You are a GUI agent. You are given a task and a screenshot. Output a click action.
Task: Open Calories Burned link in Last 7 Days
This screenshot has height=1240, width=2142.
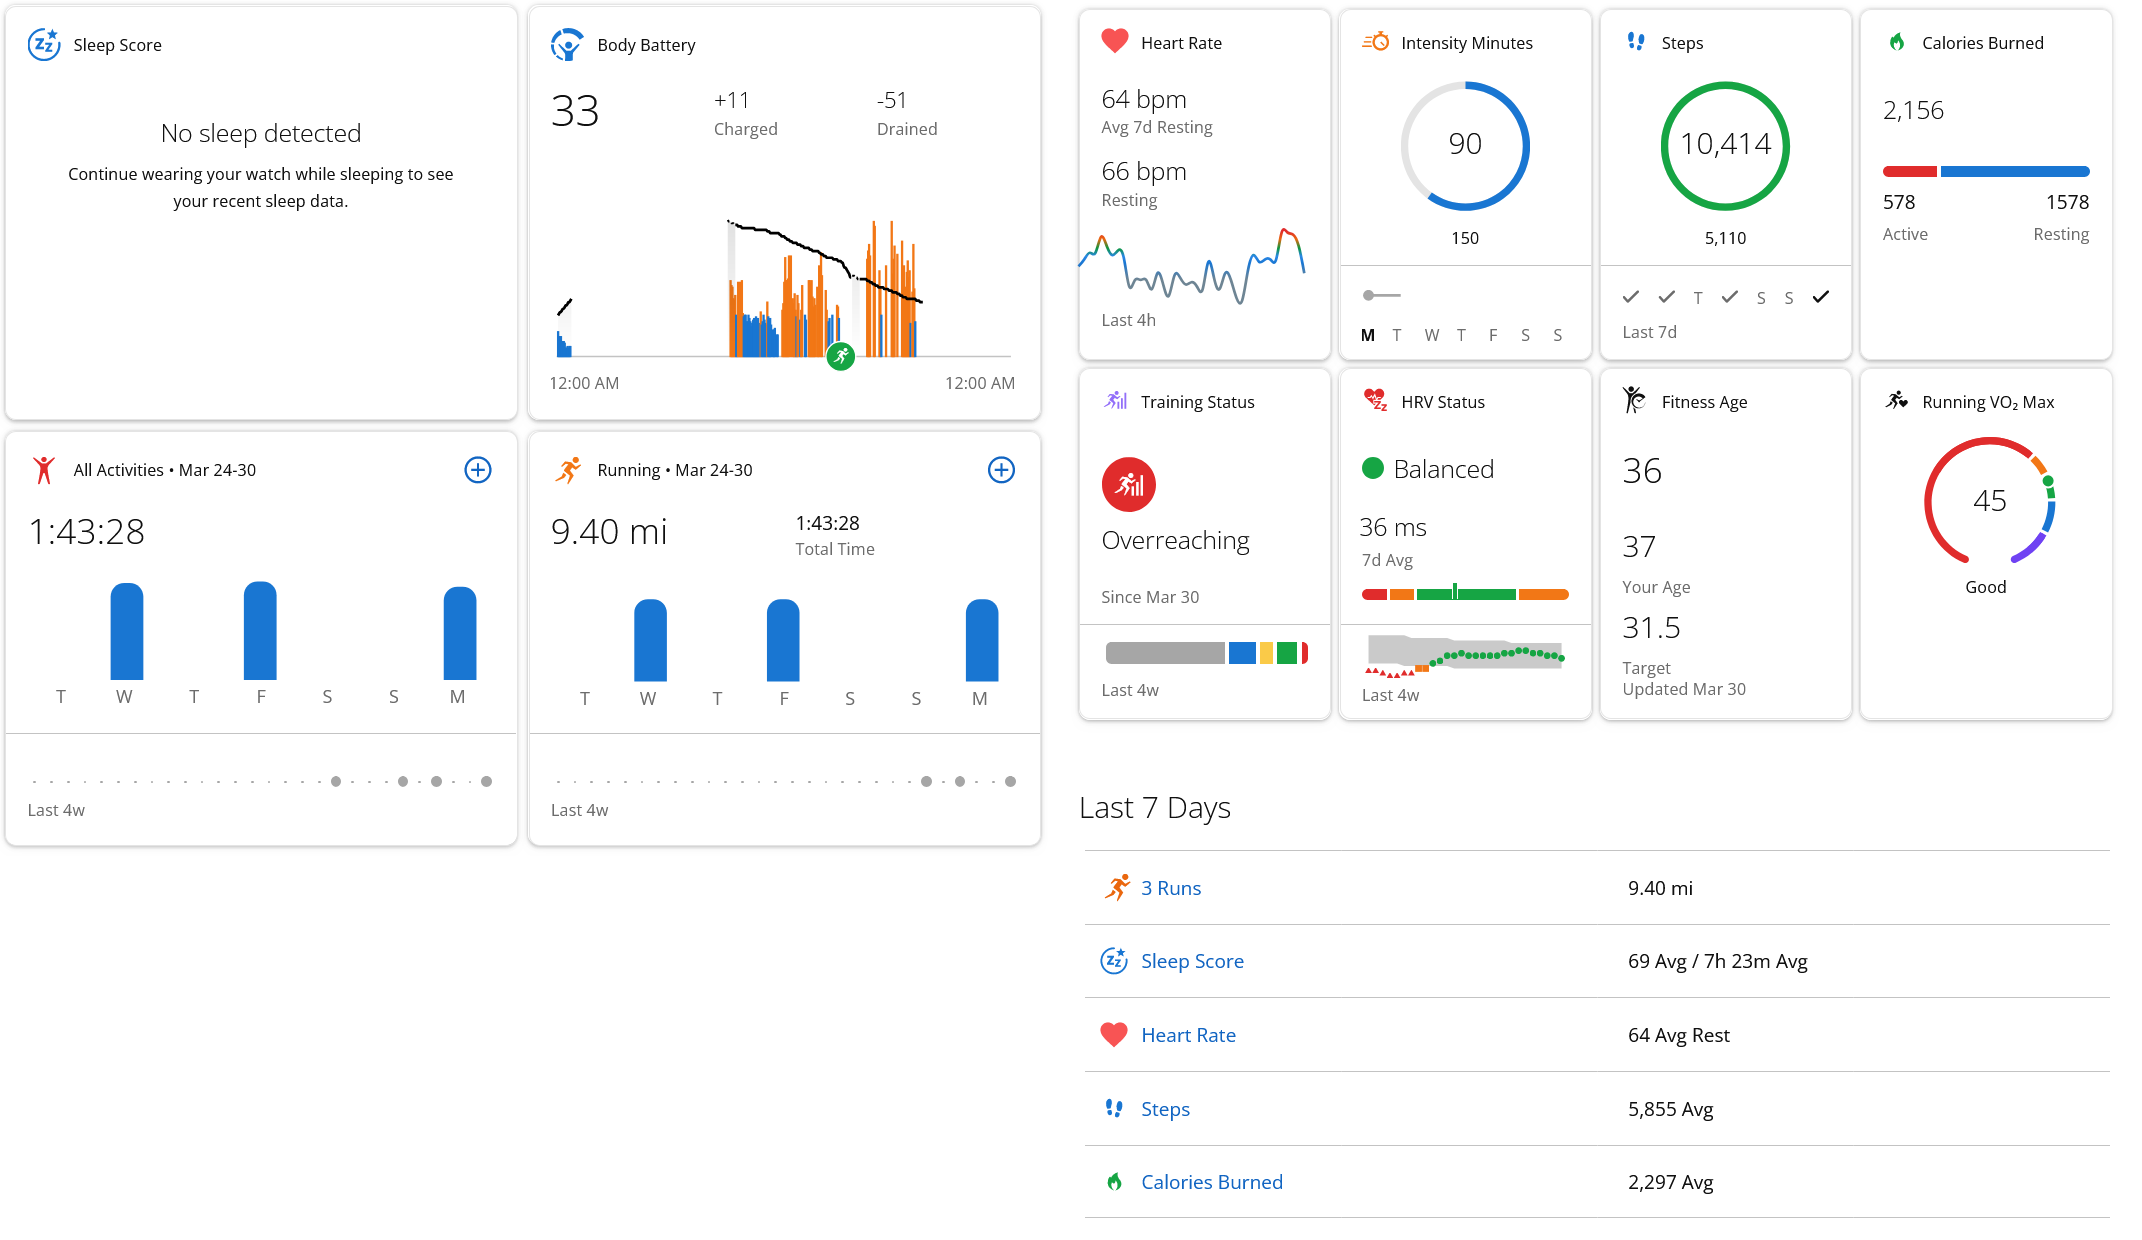click(x=1211, y=1182)
